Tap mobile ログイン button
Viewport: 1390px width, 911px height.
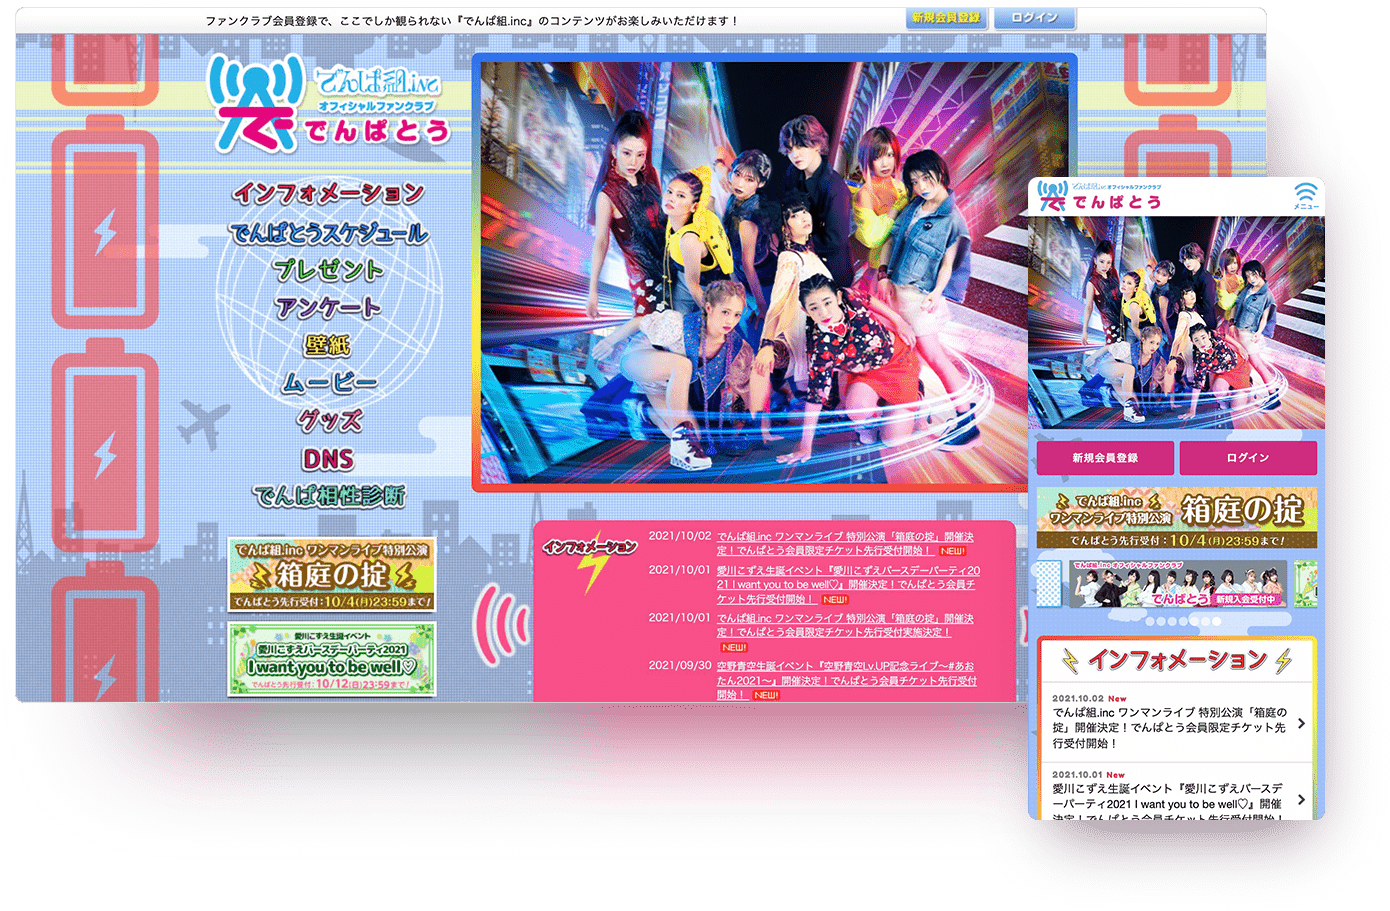coord(1248,457)
